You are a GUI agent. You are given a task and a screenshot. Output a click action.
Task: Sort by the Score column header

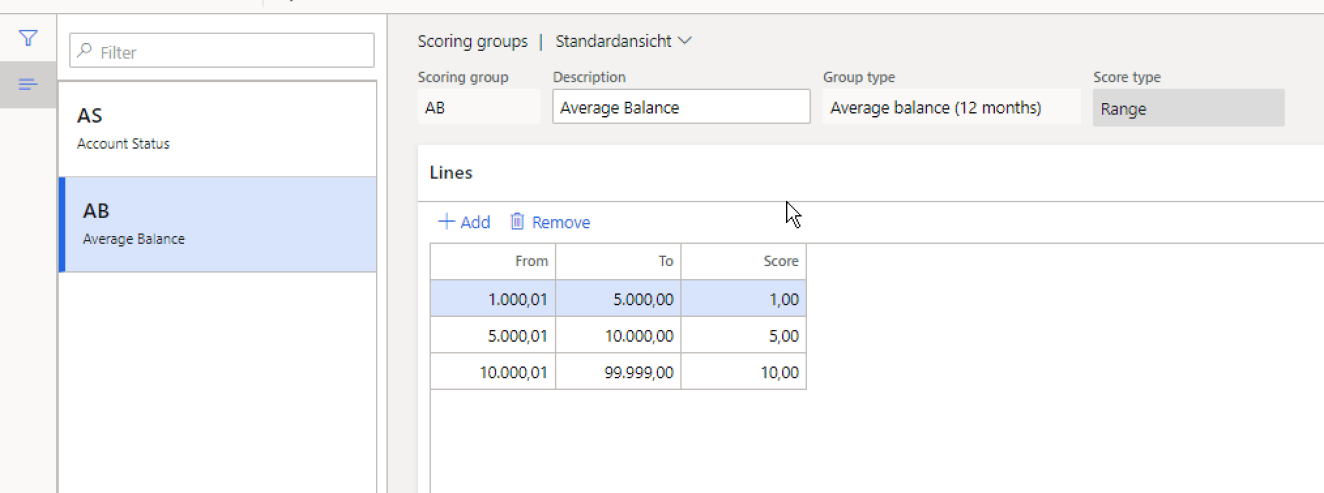click(743, 261)
